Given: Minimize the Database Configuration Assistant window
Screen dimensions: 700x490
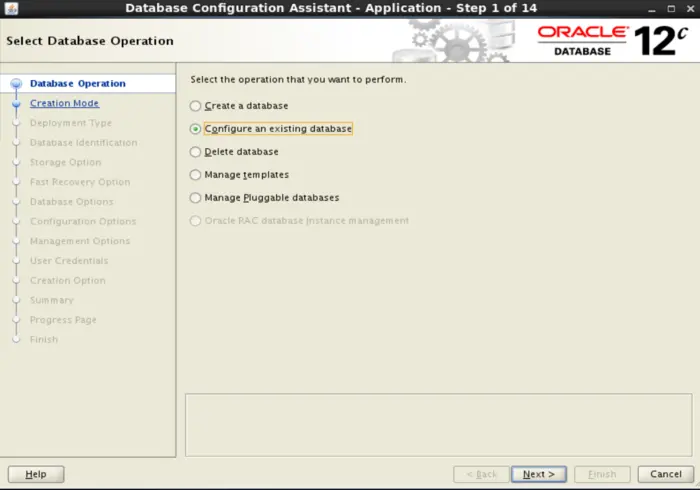Looking at the screenshot, I should 652,8.
